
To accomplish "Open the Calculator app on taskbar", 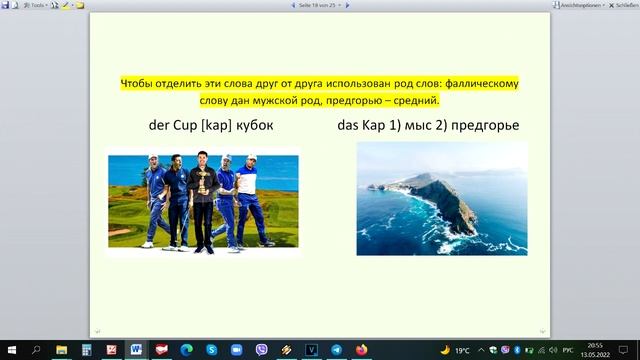I will coord(87,350).
